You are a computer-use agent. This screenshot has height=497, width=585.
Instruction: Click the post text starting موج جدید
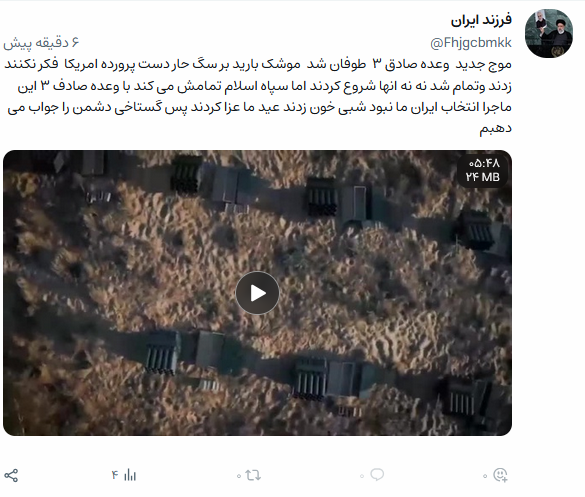tap(257, 96)
